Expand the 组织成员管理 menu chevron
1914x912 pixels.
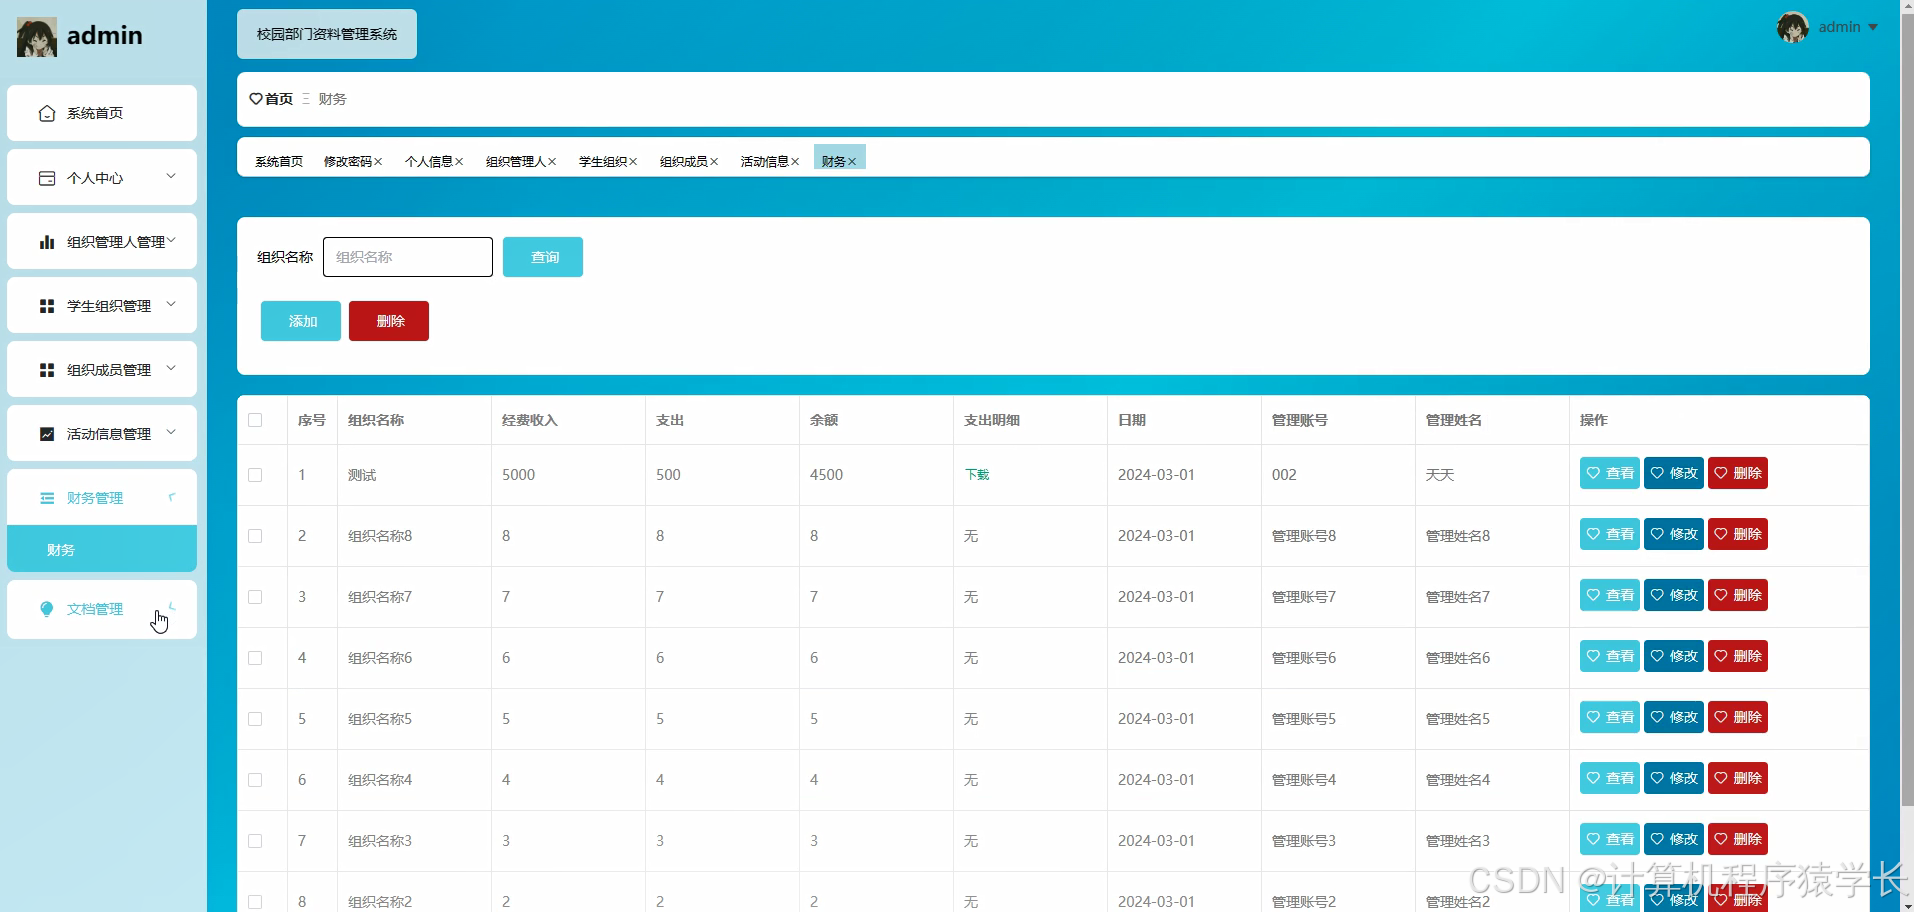coord(171,368)
